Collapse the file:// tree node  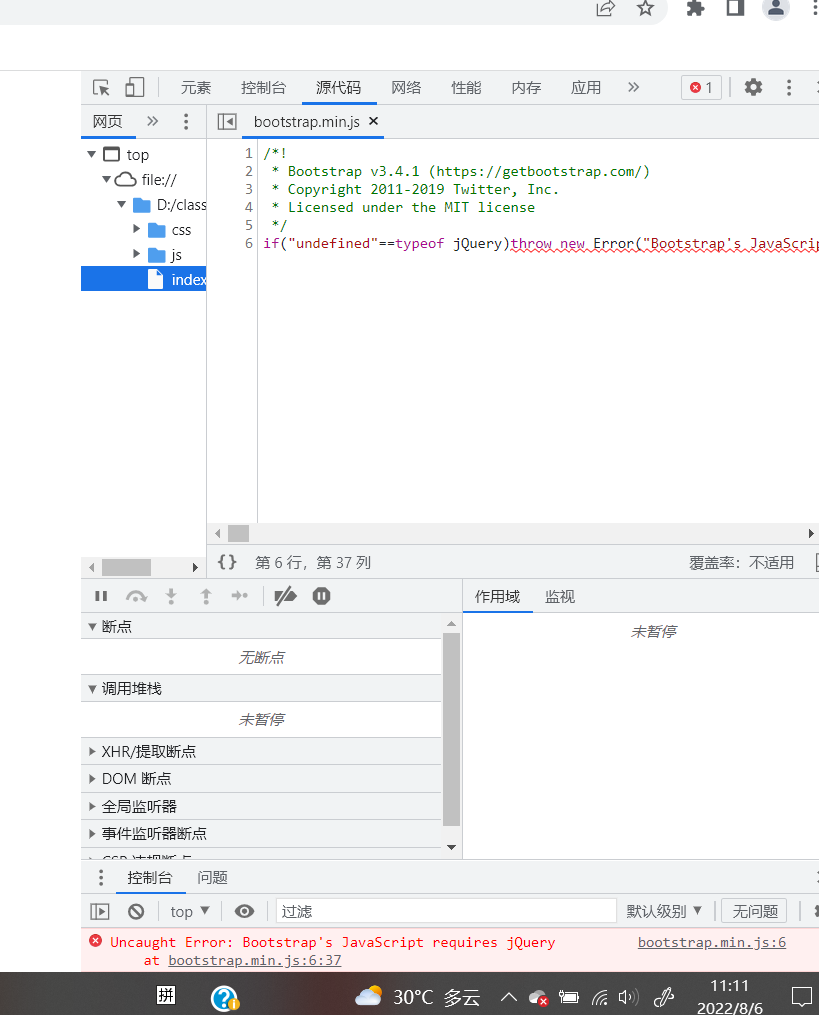point(107,179)
